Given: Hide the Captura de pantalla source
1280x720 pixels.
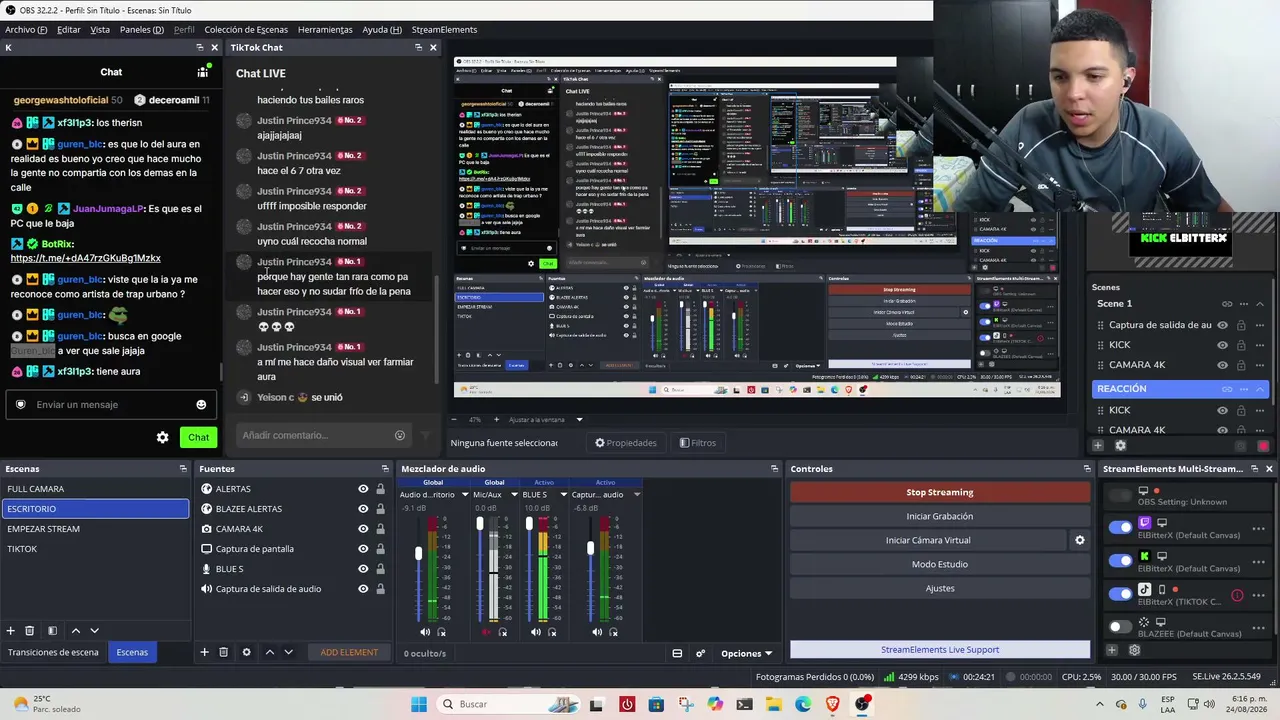Looking at the screenshot, I should [363, 549].
